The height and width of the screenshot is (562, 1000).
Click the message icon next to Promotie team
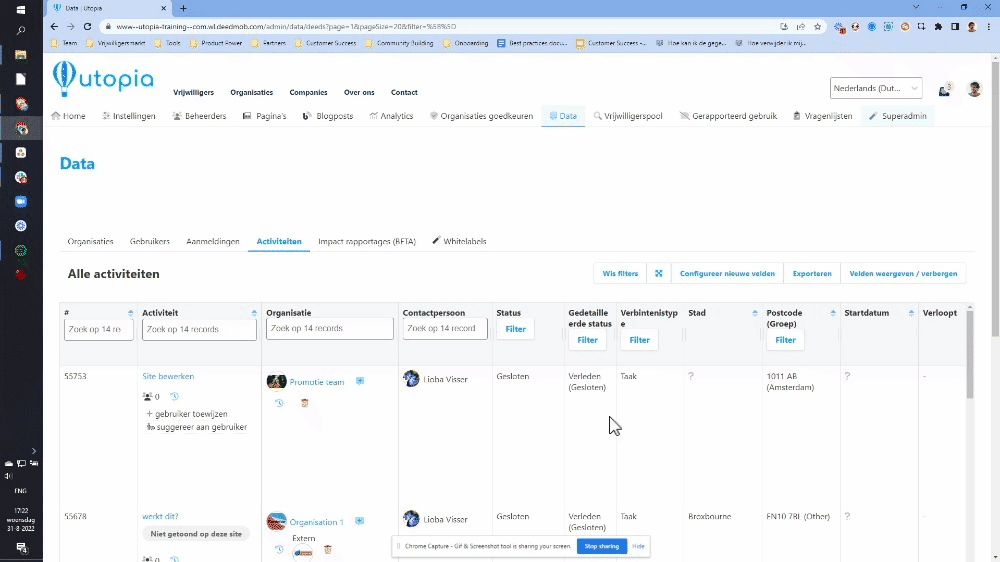pyautogui.click(x=360, y=381)
